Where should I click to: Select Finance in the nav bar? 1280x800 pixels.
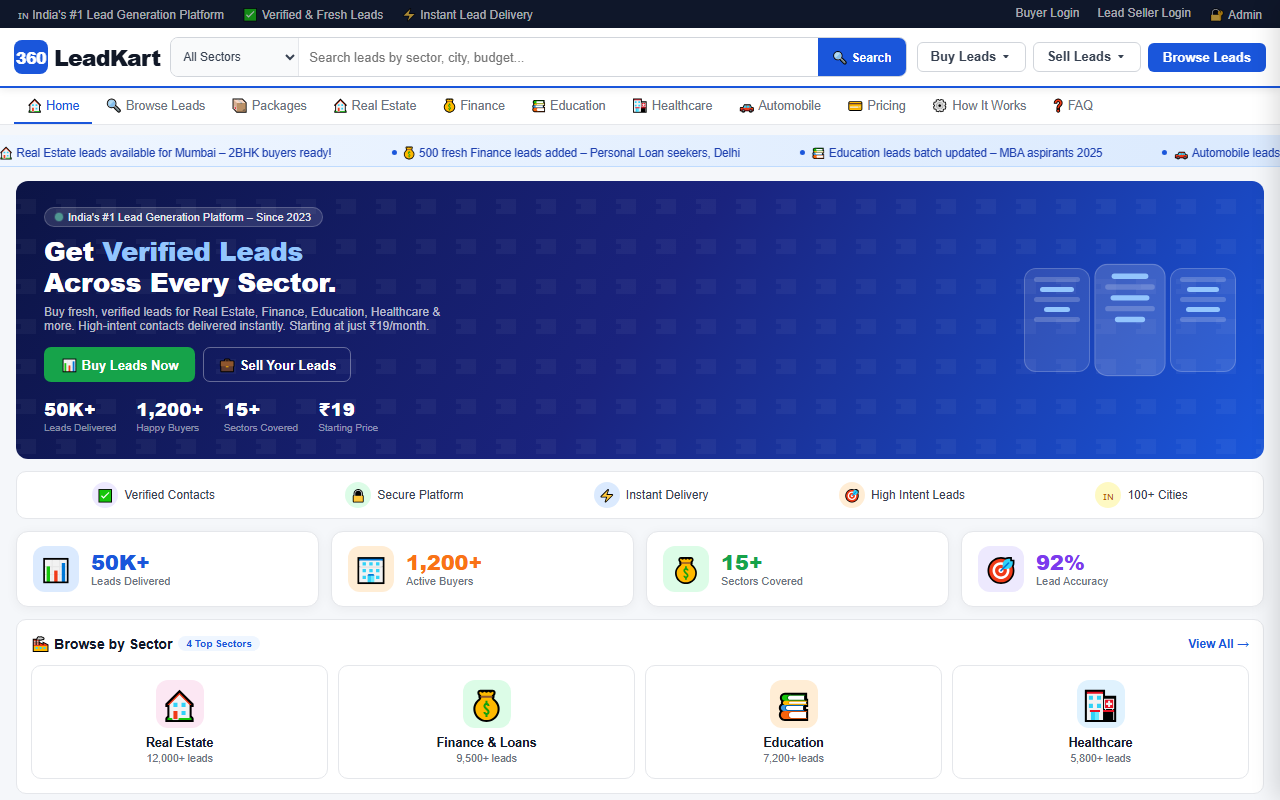tap(474, 105)
